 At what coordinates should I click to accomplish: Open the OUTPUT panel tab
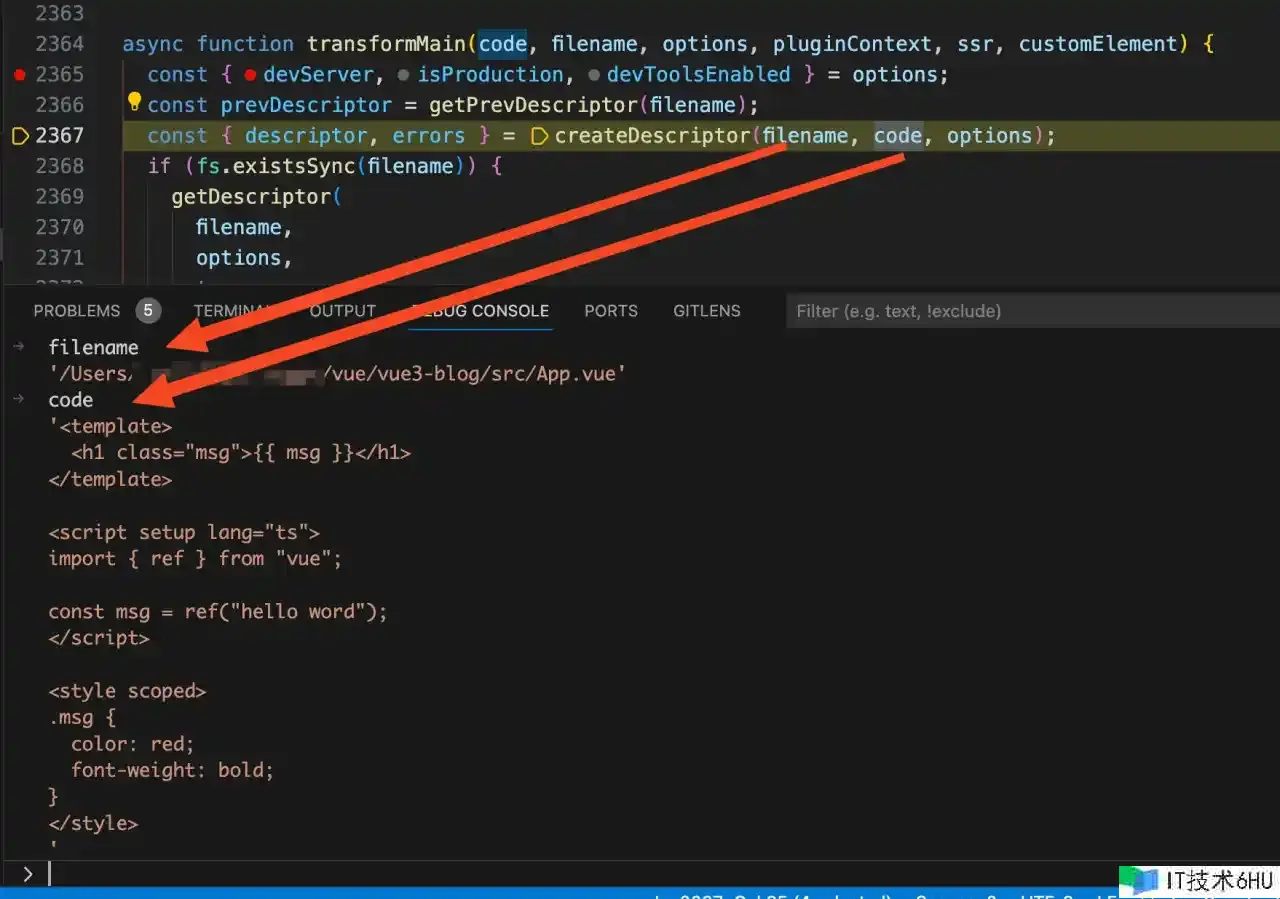(342, 311)
